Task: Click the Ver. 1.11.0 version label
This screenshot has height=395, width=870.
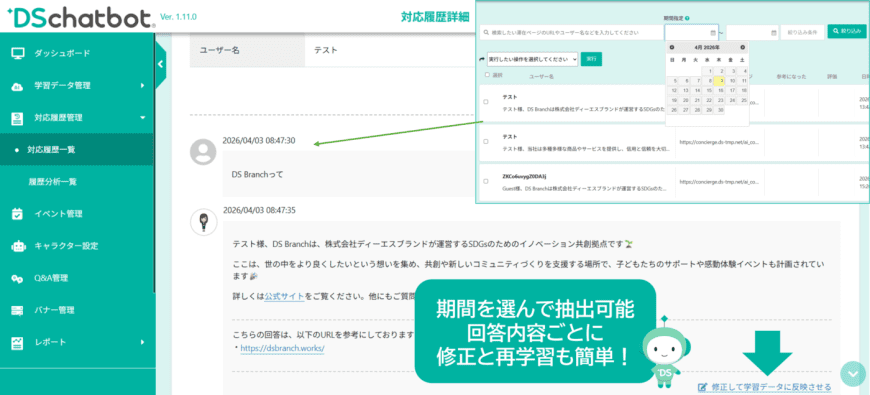Action: click(178, 17)
